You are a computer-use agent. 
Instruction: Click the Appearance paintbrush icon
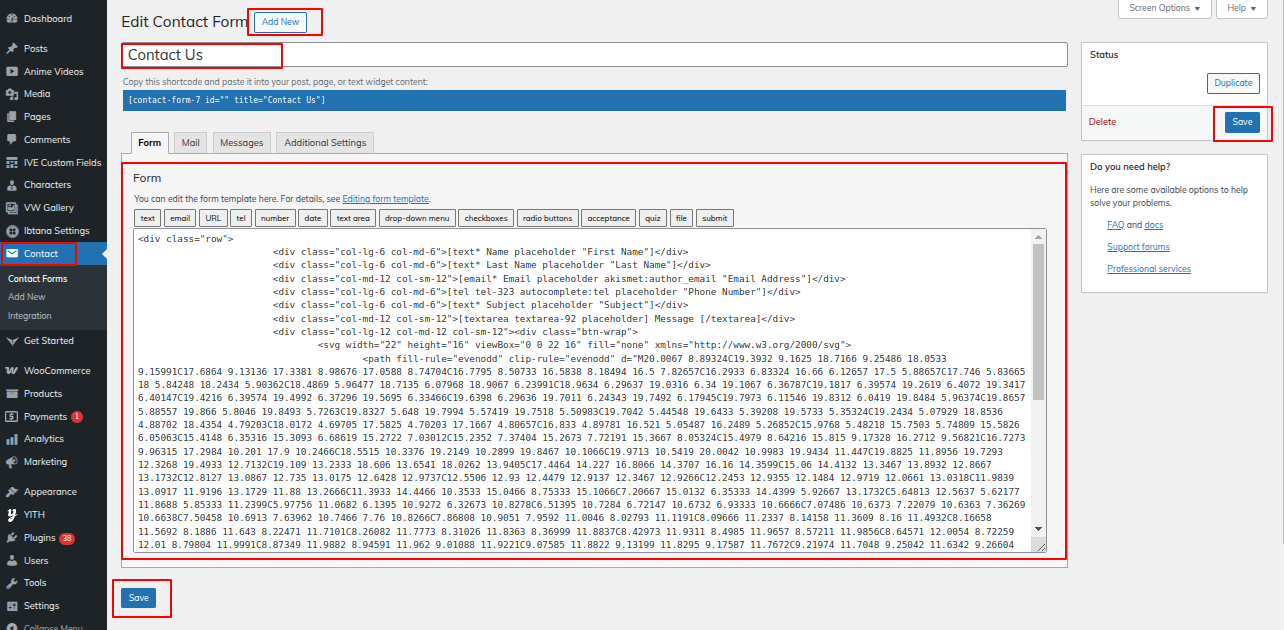pos(11,492)
